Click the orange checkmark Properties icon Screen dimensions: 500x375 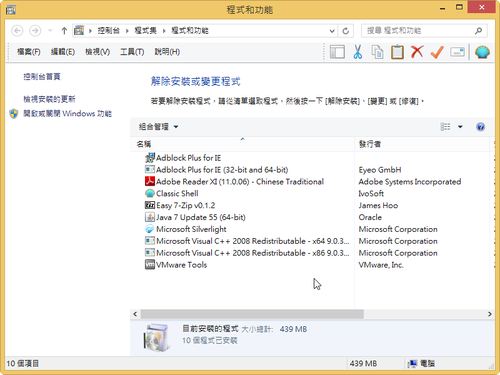tap(437, 52)
